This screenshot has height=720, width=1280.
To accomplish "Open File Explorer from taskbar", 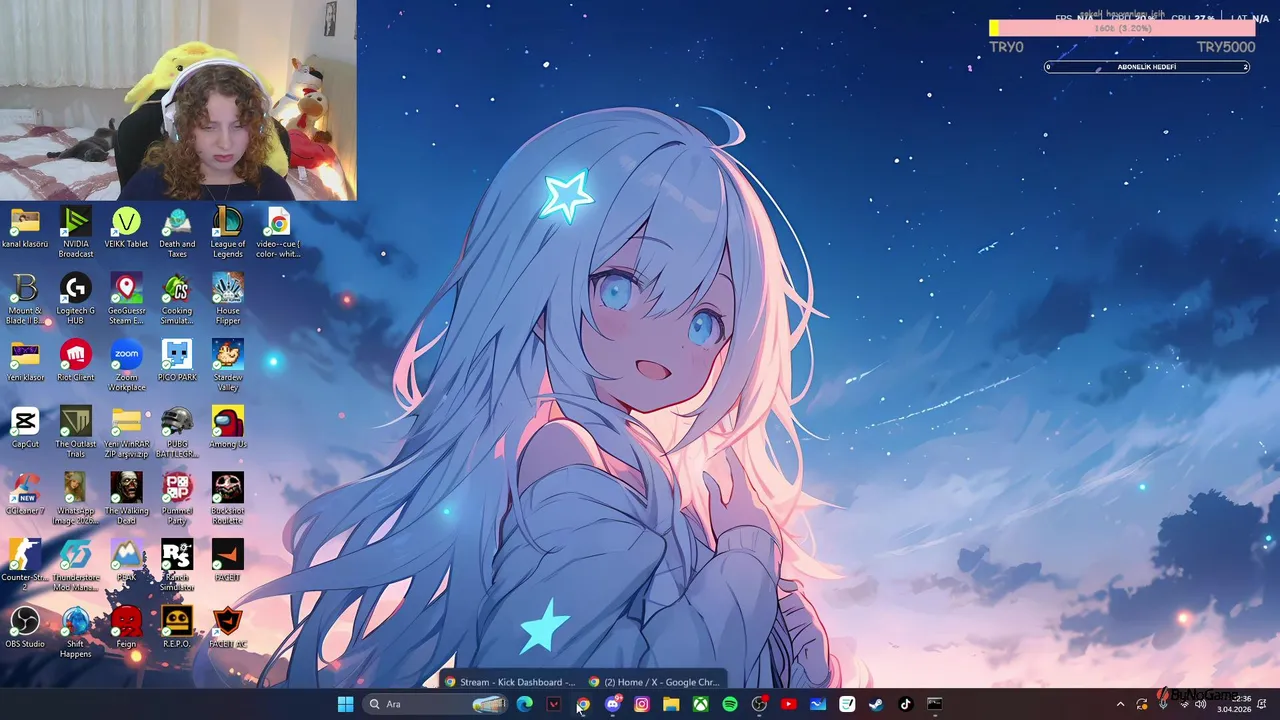I will (671, 704).
